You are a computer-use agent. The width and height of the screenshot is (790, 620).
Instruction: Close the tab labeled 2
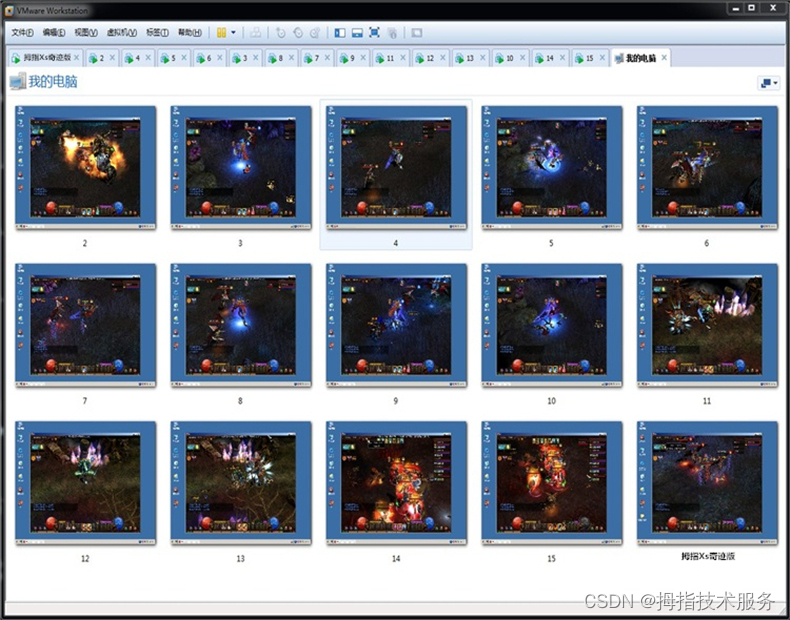tap(112, 58)
